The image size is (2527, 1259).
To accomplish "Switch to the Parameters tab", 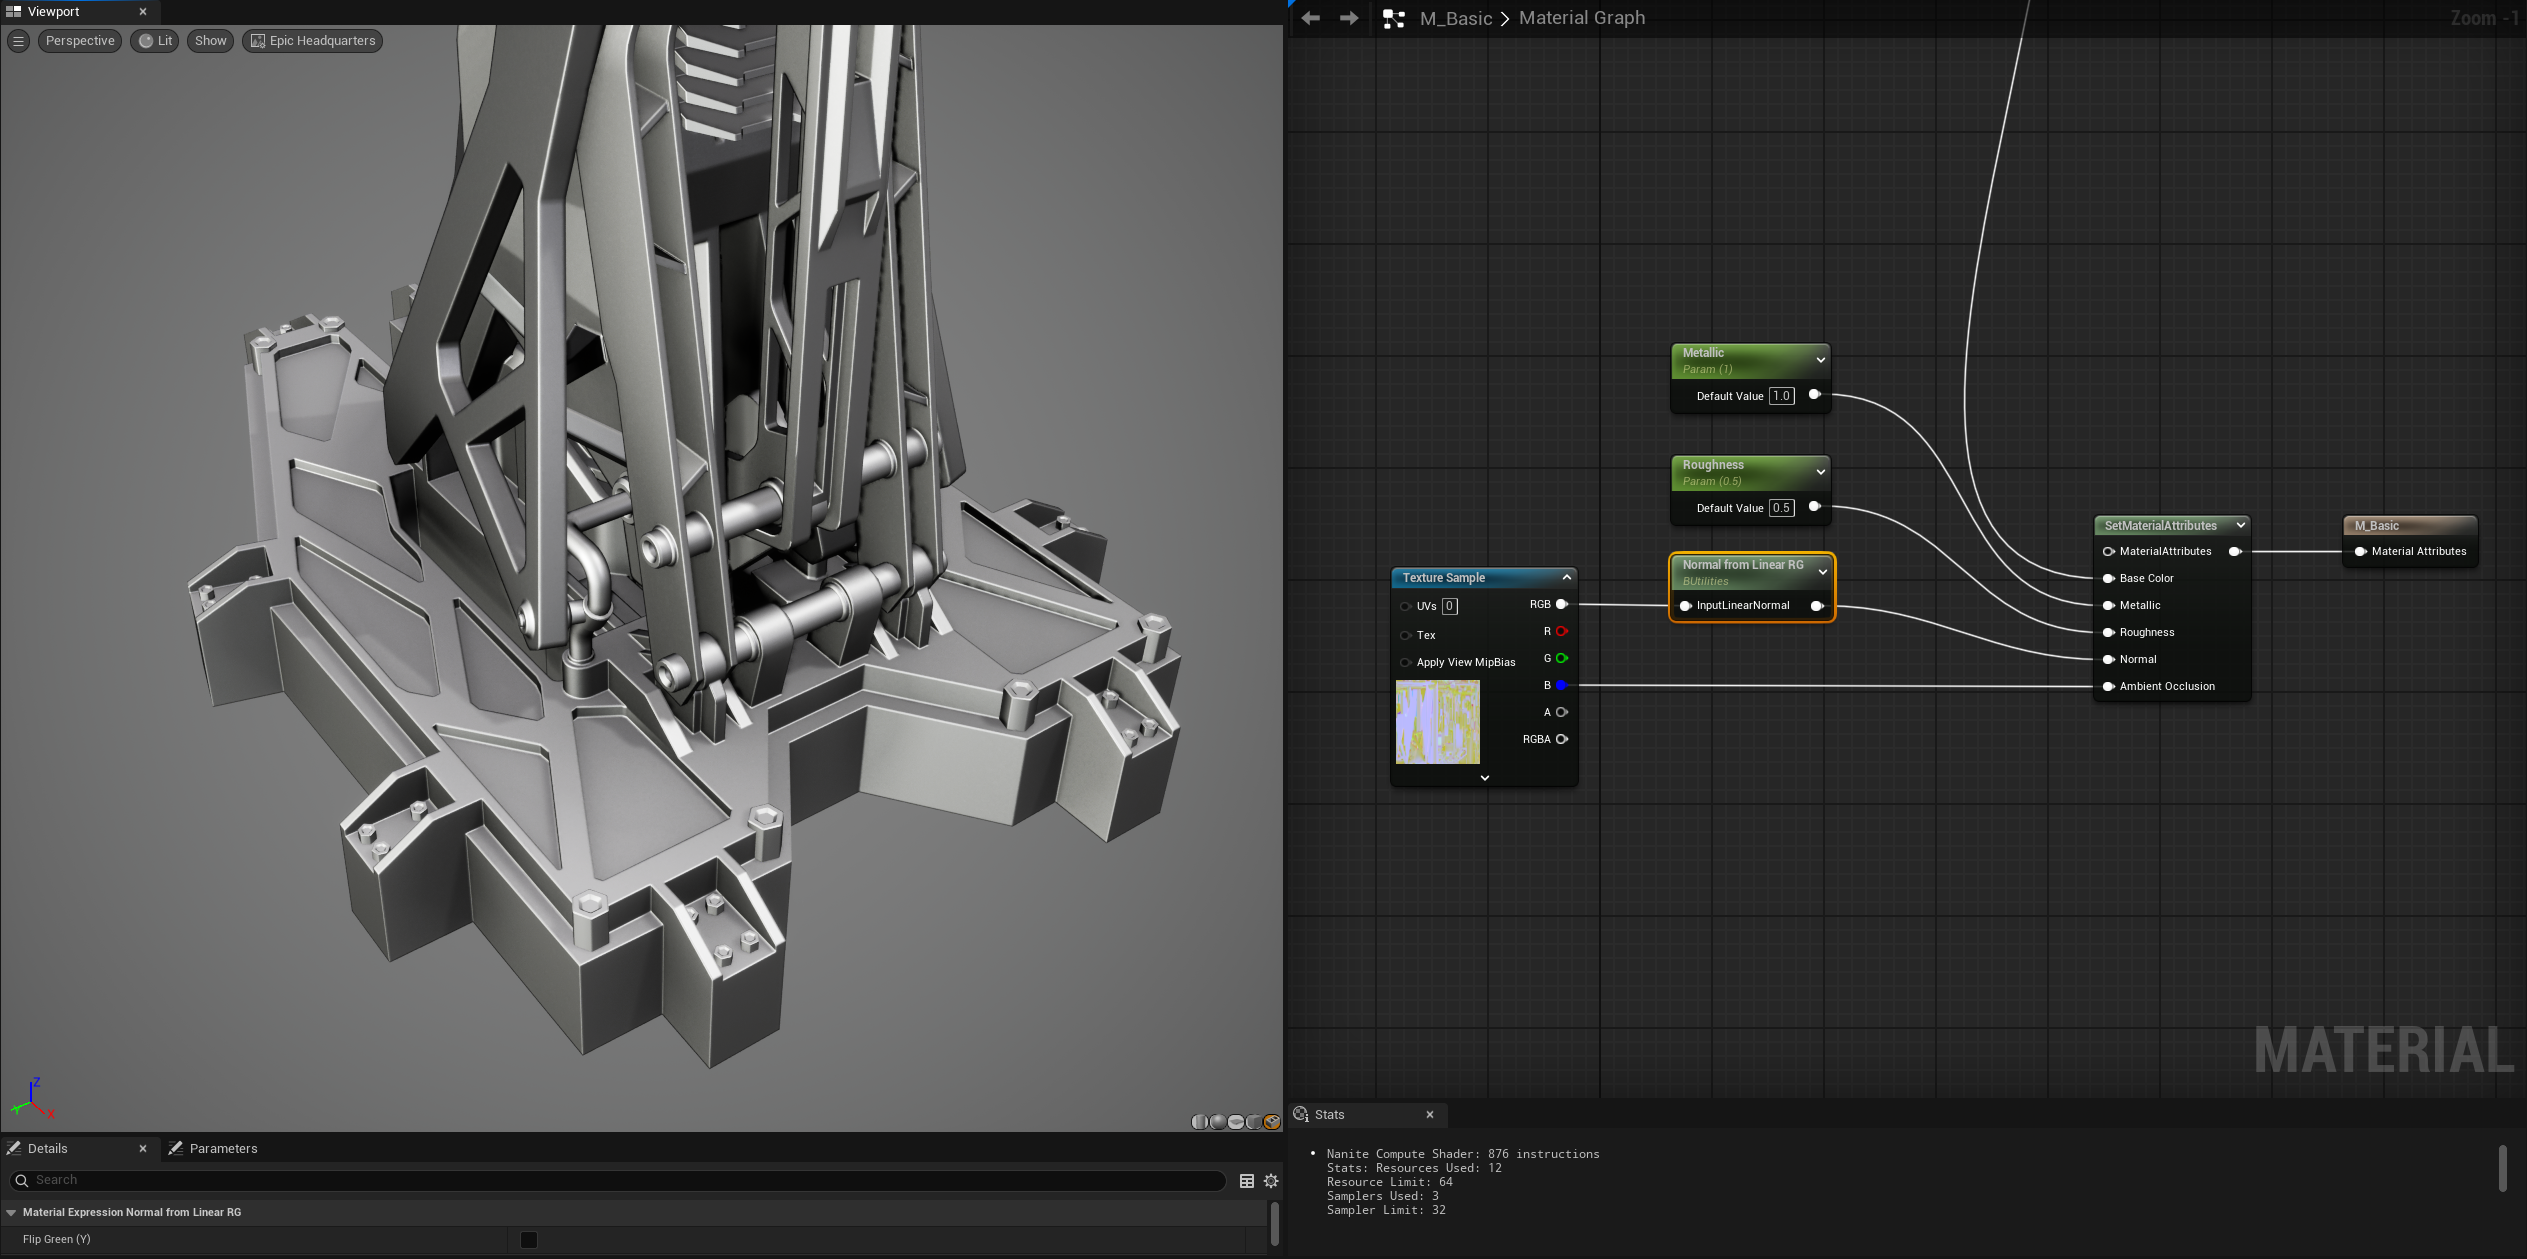I will (x=222, y=1148).
